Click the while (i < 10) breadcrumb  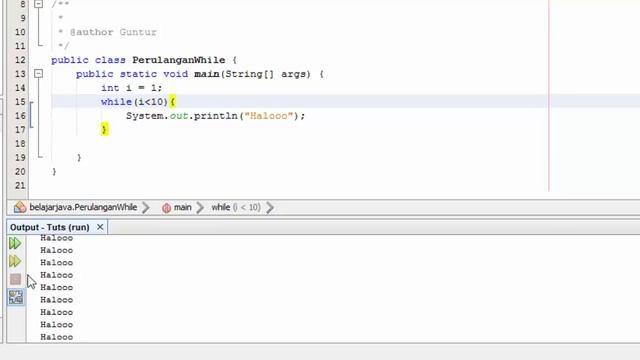pos(236,207)
